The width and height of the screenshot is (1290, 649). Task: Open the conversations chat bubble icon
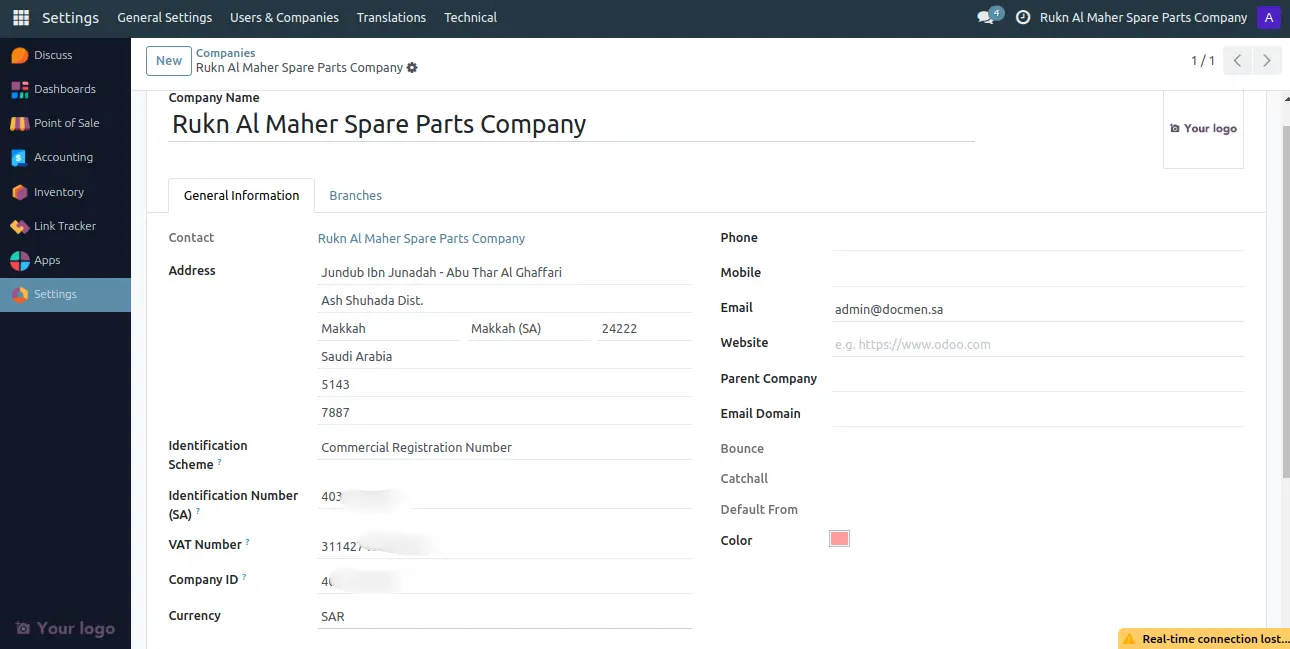[x=987, y=18]
